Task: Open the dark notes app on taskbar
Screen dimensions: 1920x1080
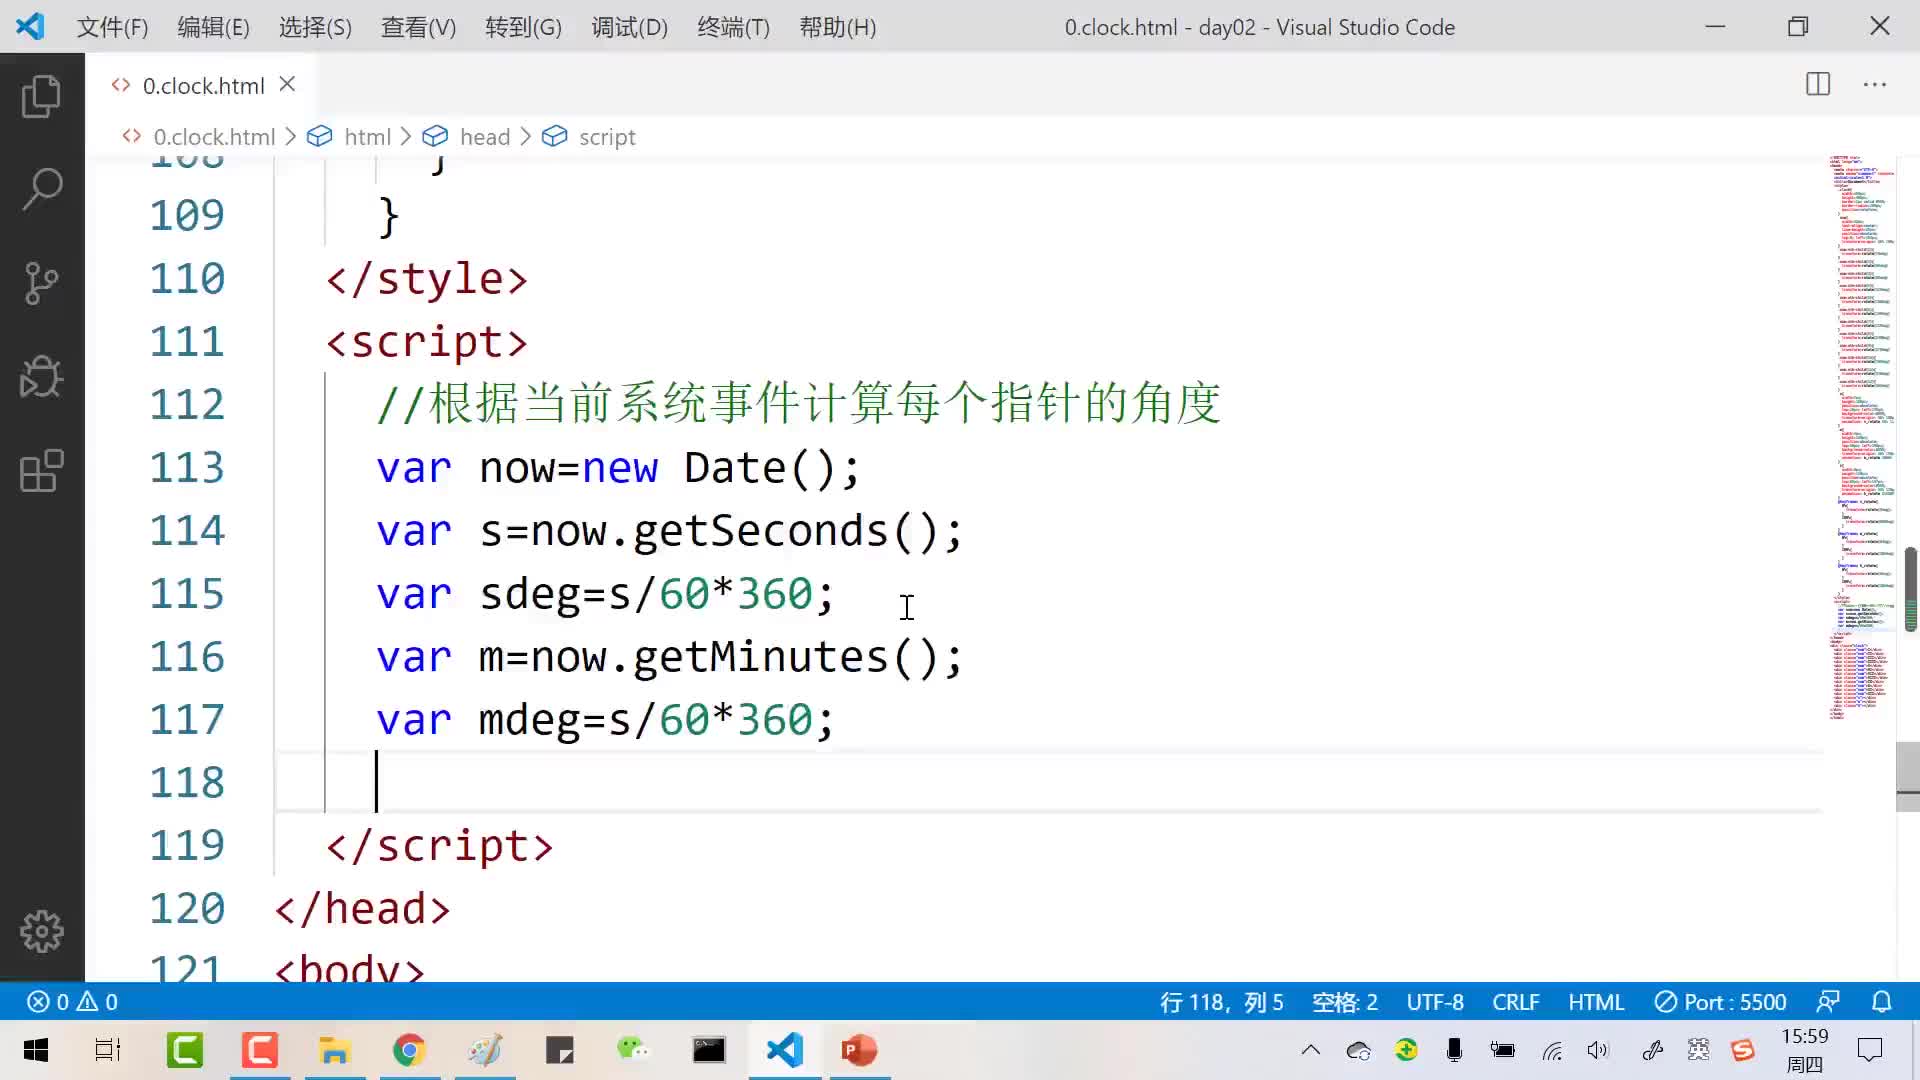Action: [560, 1050]
